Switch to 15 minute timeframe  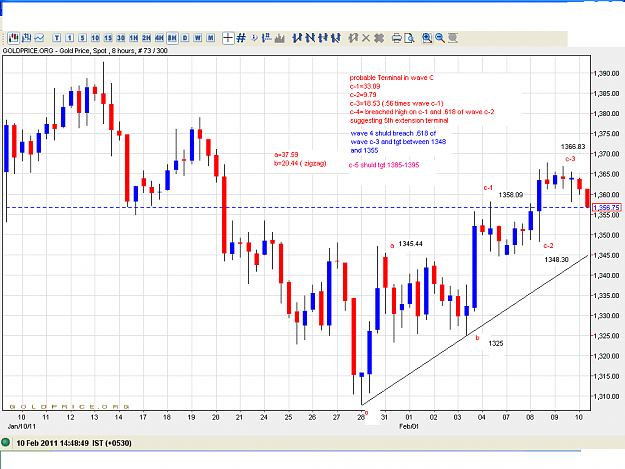point(108,38)
